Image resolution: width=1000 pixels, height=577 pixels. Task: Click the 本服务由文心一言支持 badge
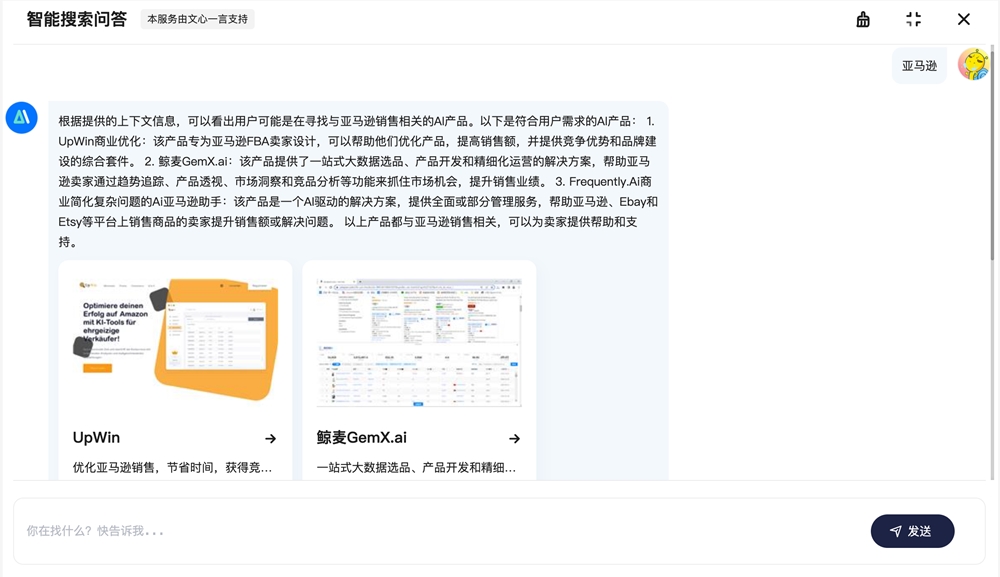pos(197,19)
